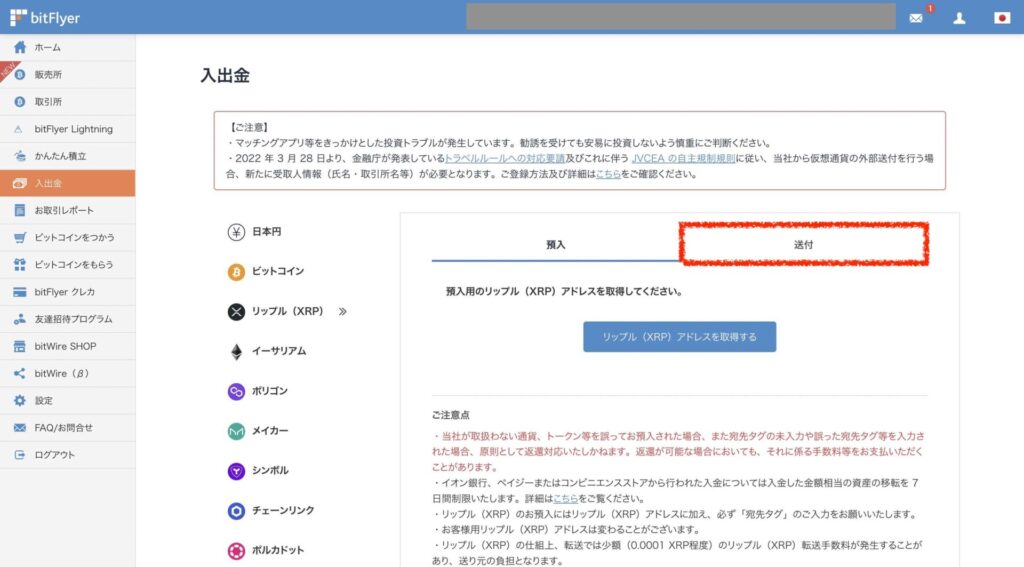1024x567 pixels.
Task: Click the ビットコインをつかう shopping cart icon
Action: point(20,238)
